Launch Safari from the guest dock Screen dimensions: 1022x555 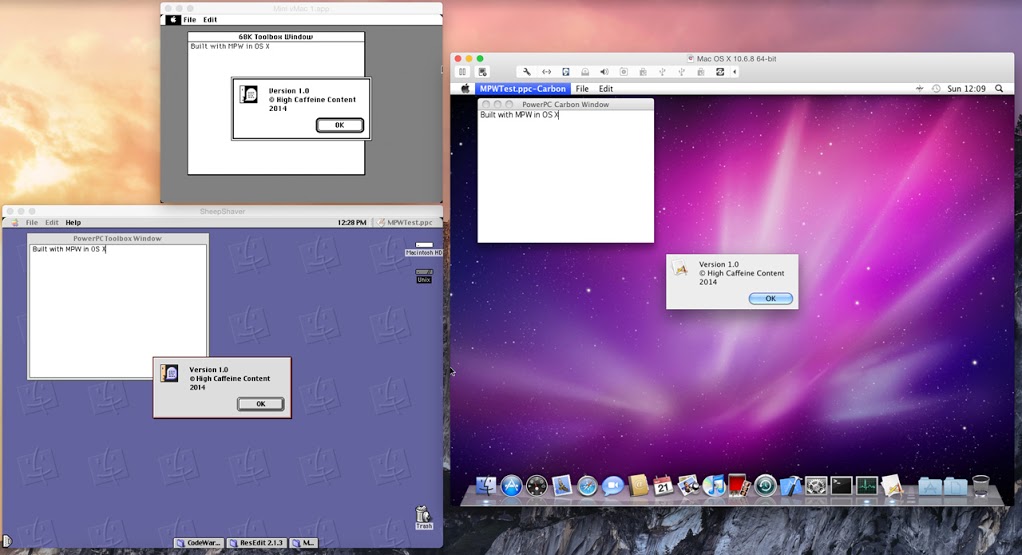587,486
